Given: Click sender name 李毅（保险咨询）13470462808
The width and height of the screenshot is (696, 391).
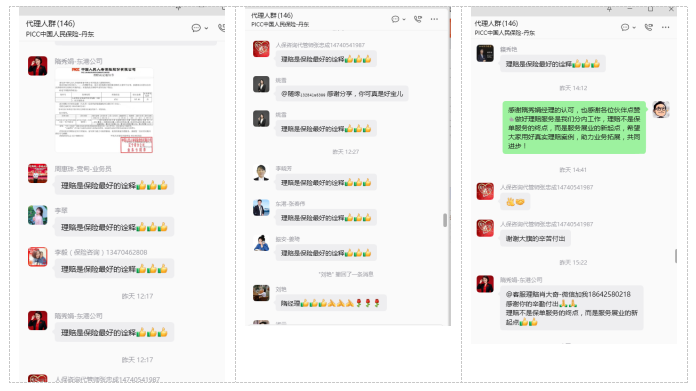Looking at the screenshot, I should pos(101,252).
